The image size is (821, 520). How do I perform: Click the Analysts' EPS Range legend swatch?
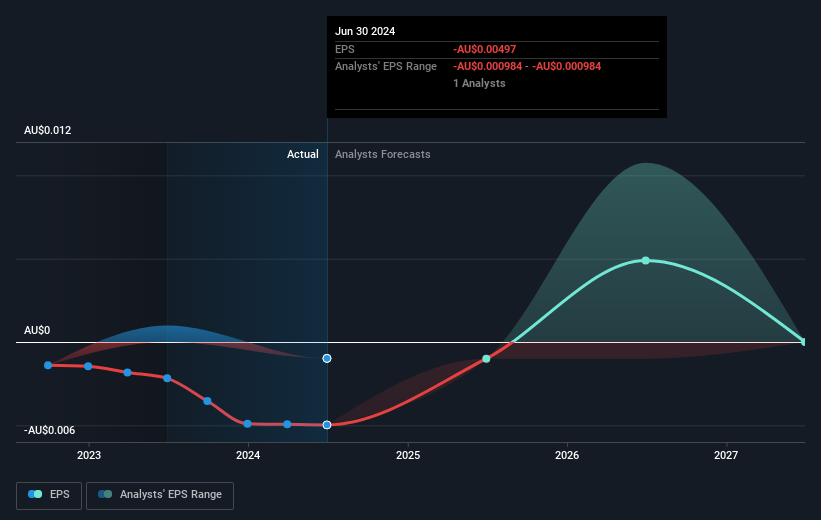click(x=105, y=494)
